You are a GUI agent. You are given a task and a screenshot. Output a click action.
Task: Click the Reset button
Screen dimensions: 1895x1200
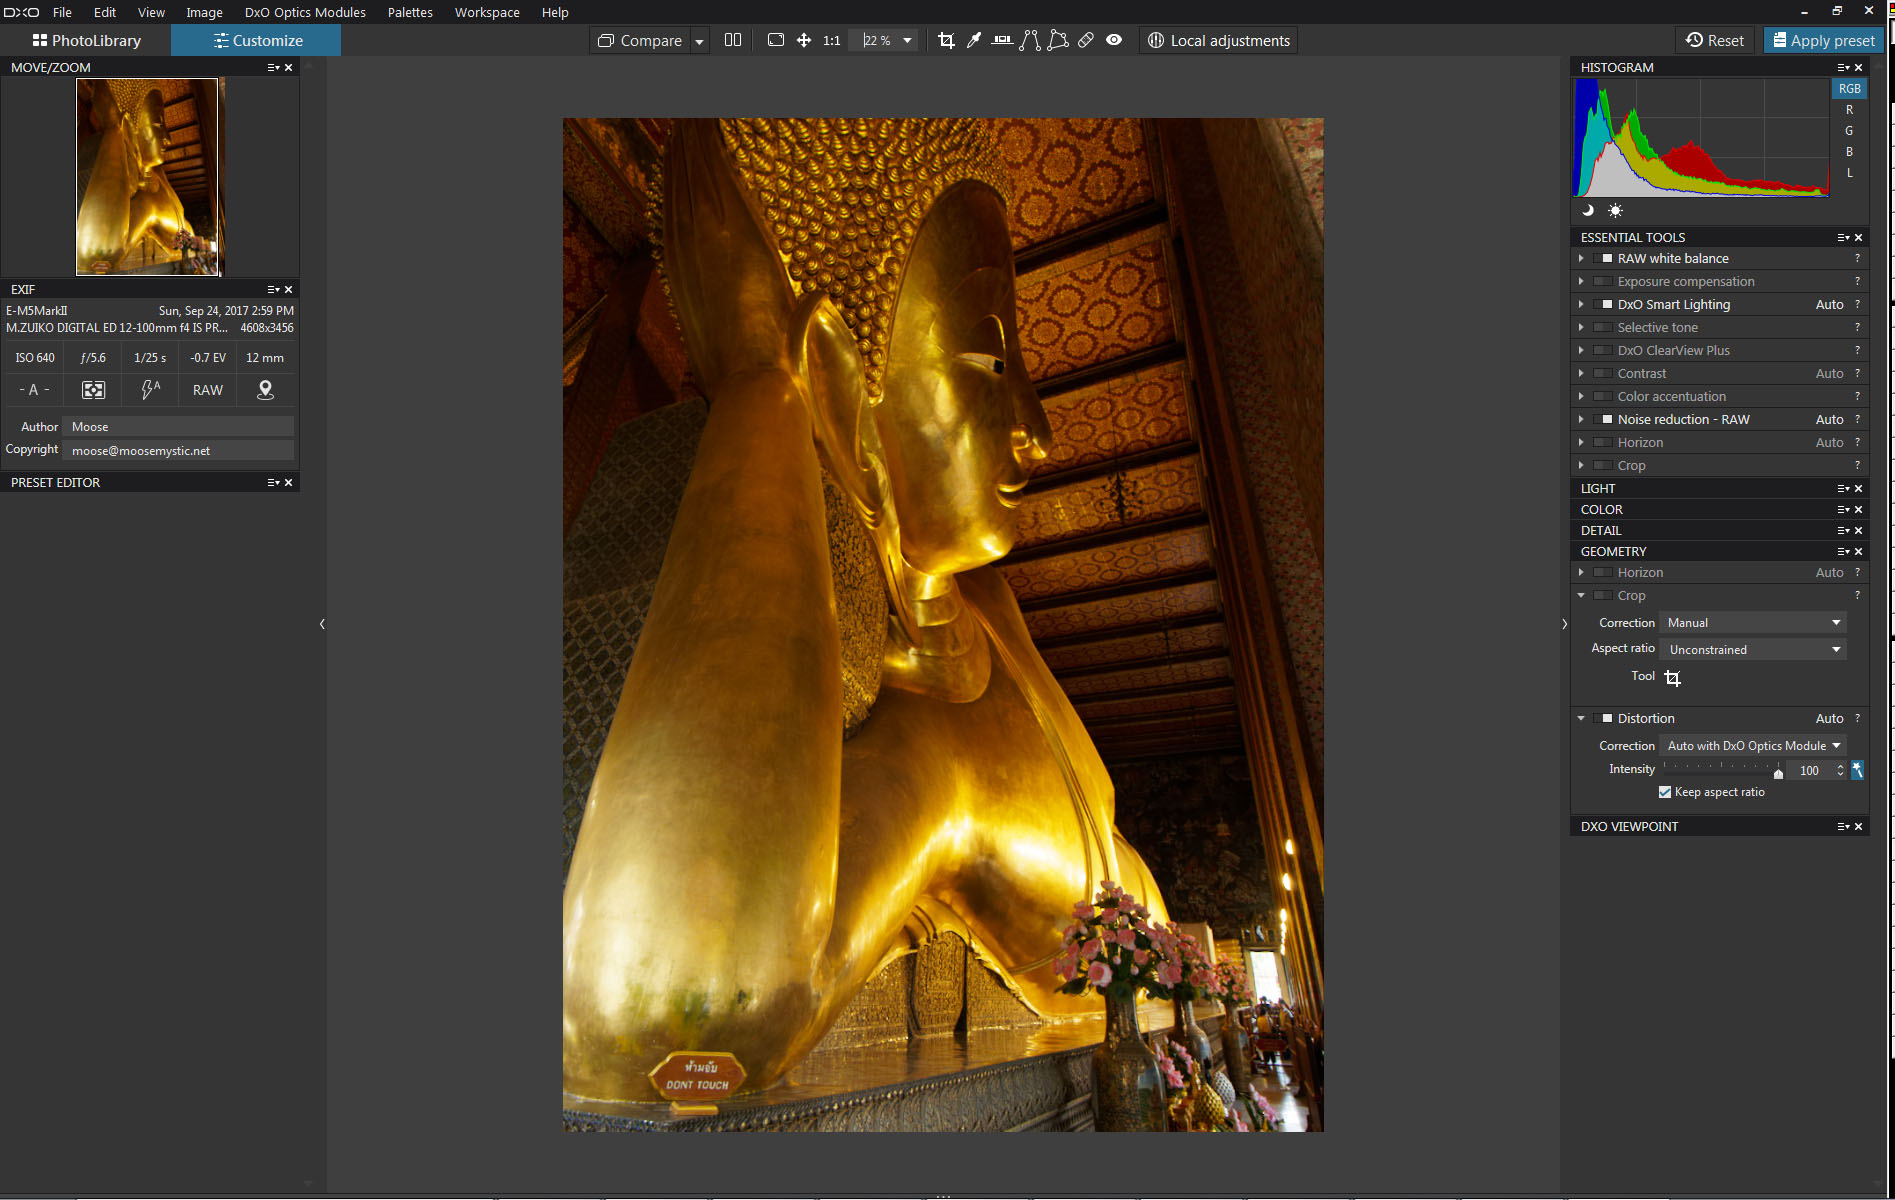[x=1715, y=41]
